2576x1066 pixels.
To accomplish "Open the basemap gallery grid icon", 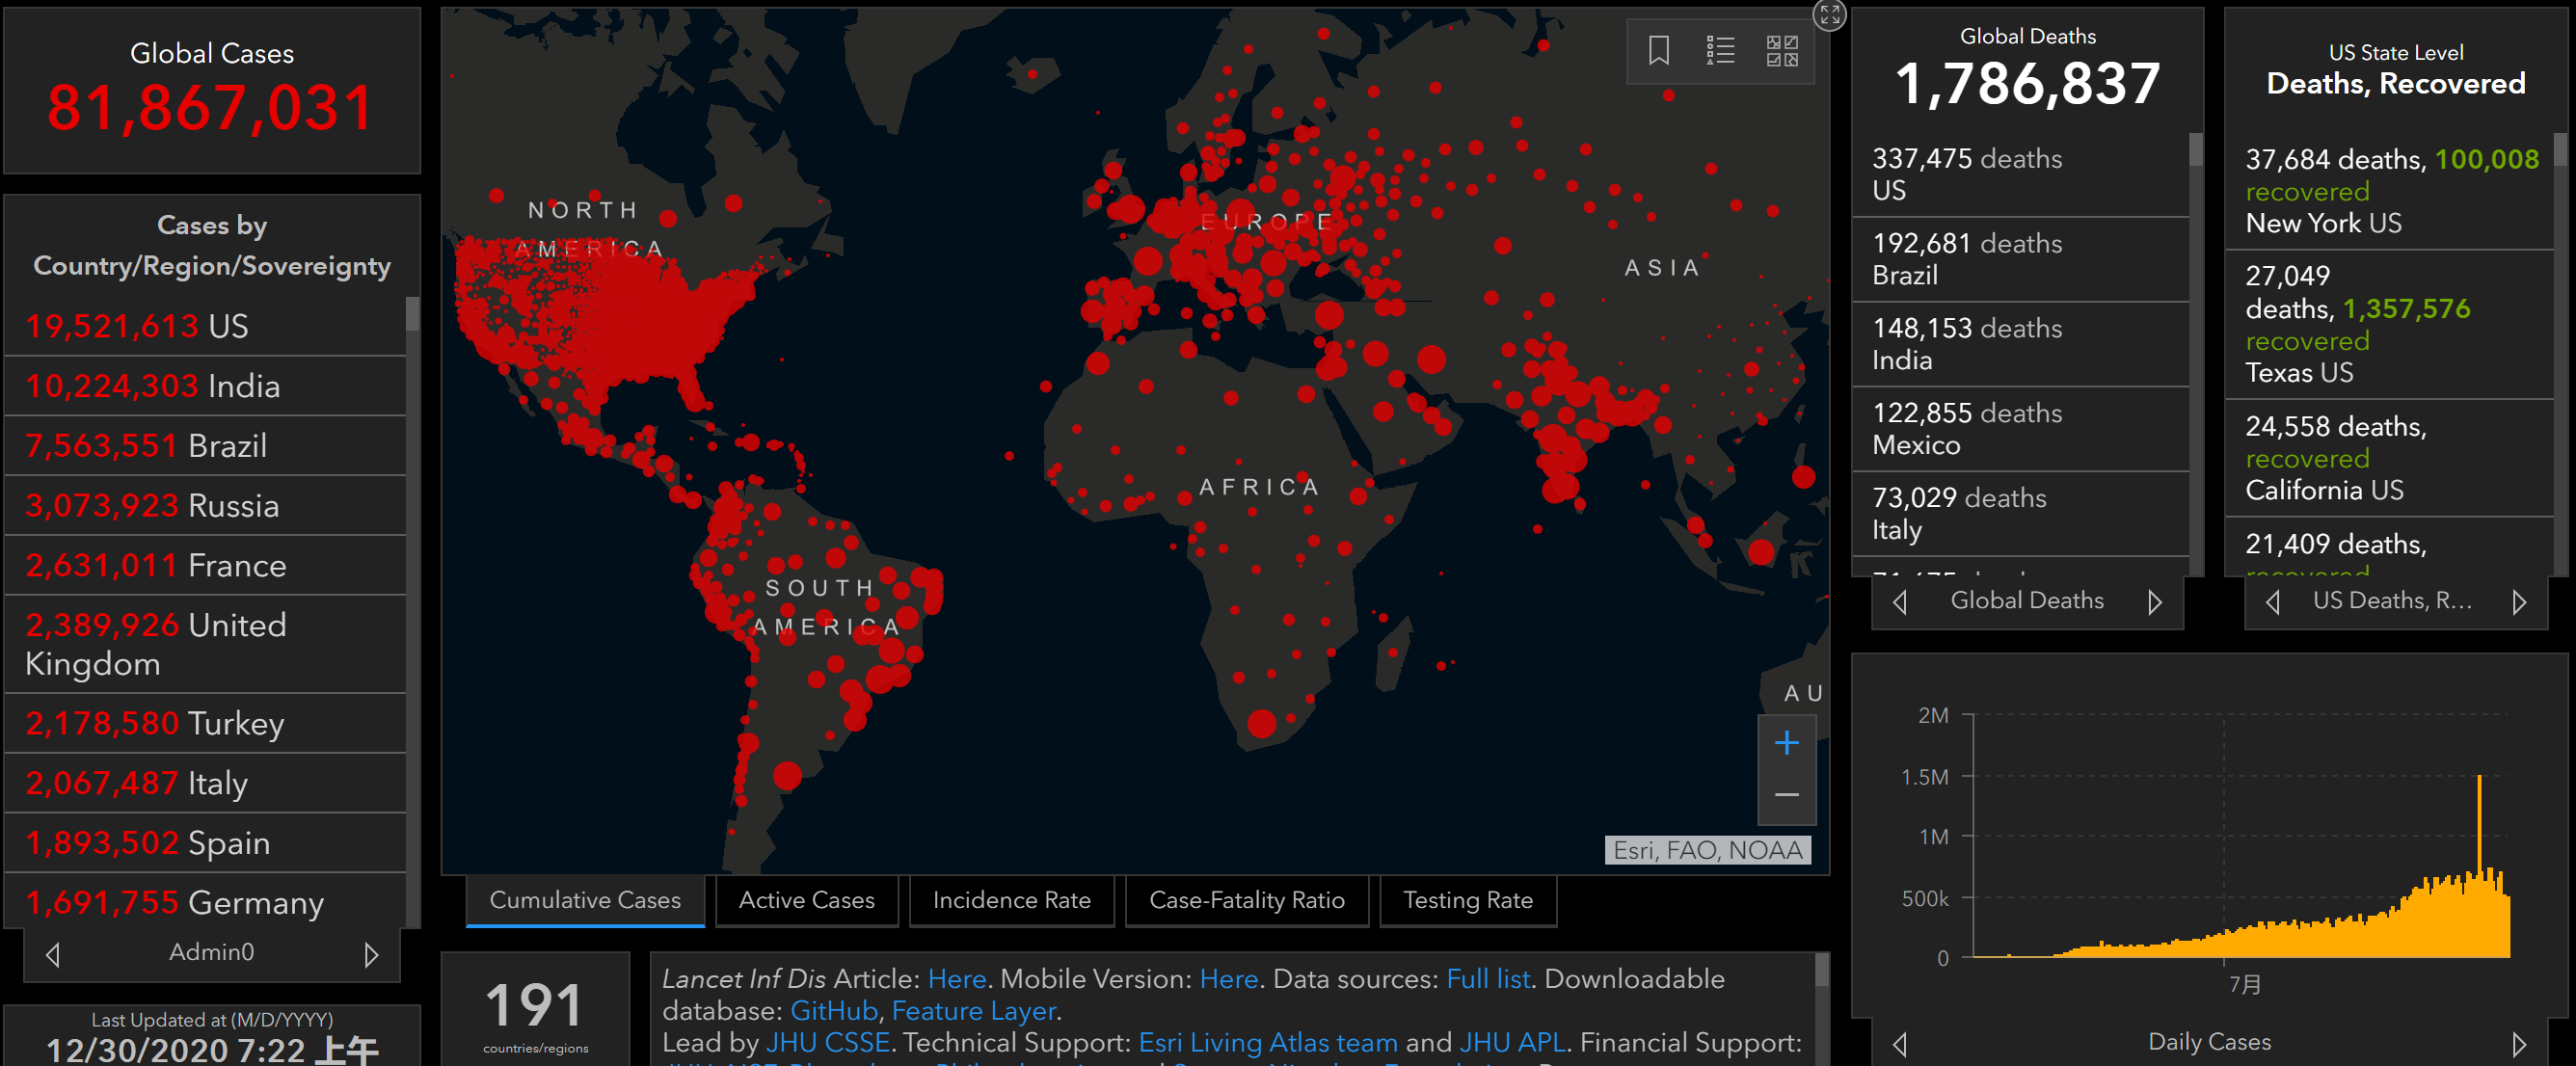I will (1782, 50).
